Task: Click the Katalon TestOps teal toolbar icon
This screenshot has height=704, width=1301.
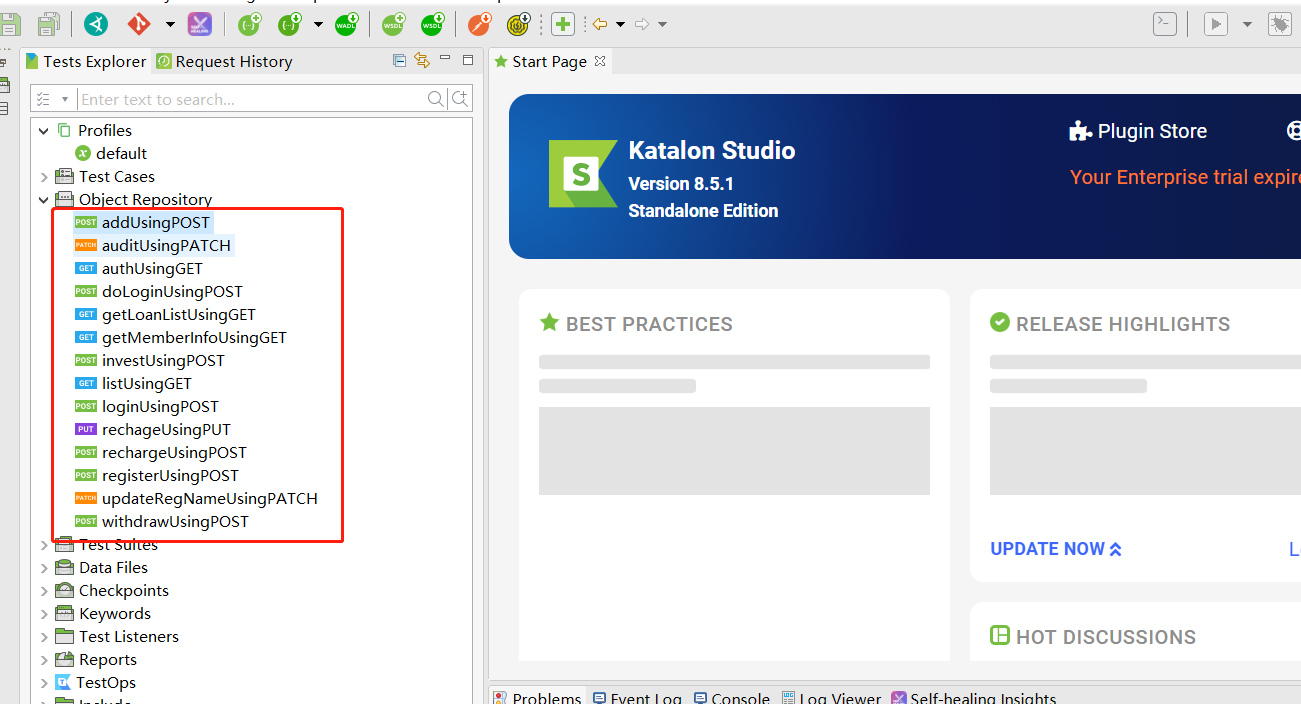Action: [96, 24]
